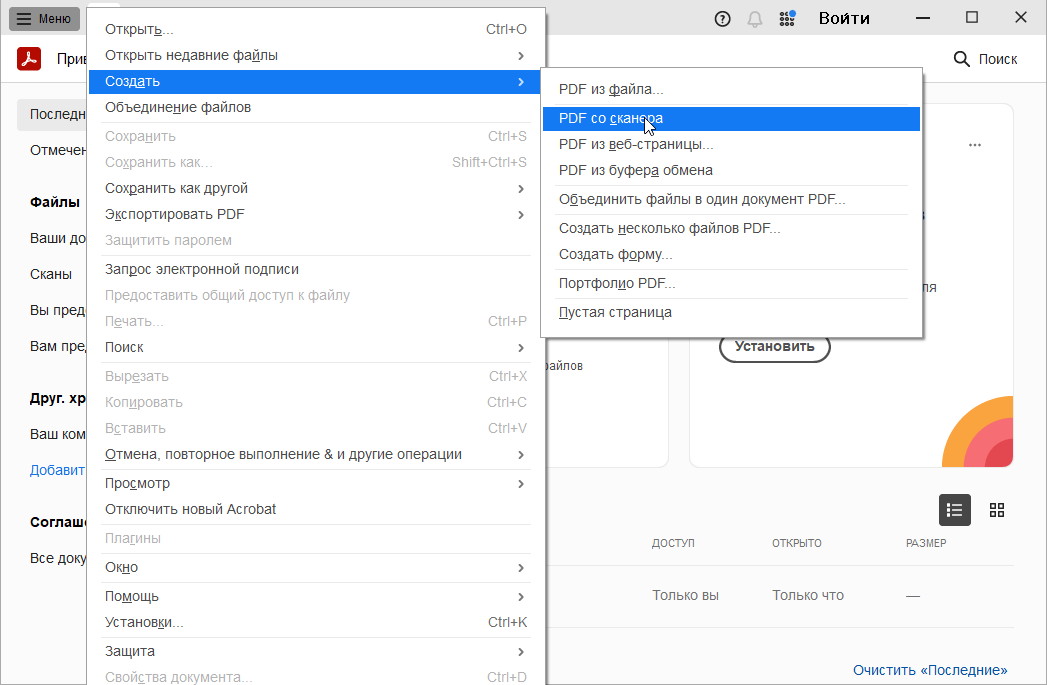Switch to list view icon
The height and width of the screenshot is (685, 1047).
coord(954,510)
